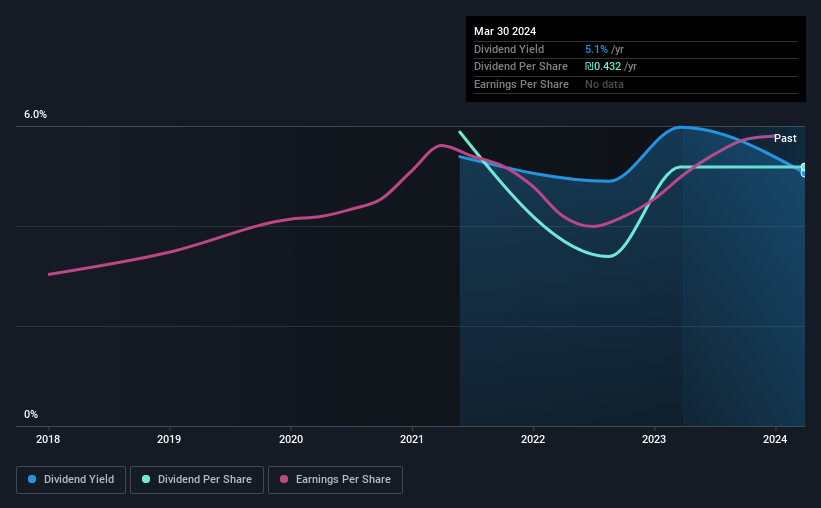Toggle the Dividend Per Share legend button
The width and height of the screenshot is (821, 508).
(197, 480)
